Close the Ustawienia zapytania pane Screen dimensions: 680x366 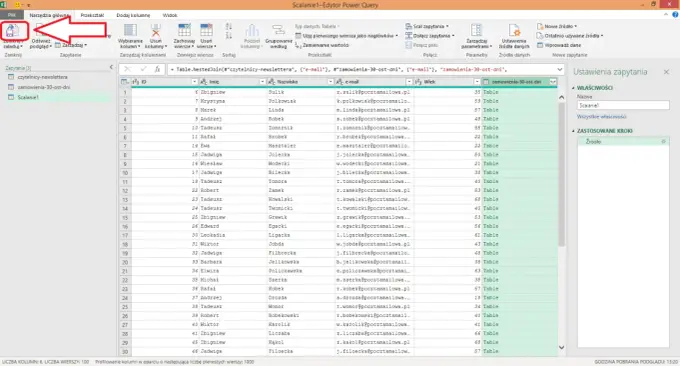click(x=666, y=72)
